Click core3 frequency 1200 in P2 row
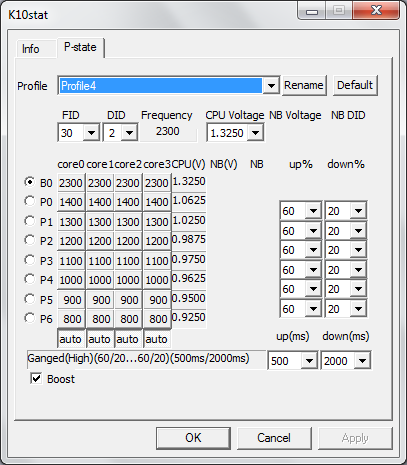Screen dimensions: 407x465 point(157,241)
